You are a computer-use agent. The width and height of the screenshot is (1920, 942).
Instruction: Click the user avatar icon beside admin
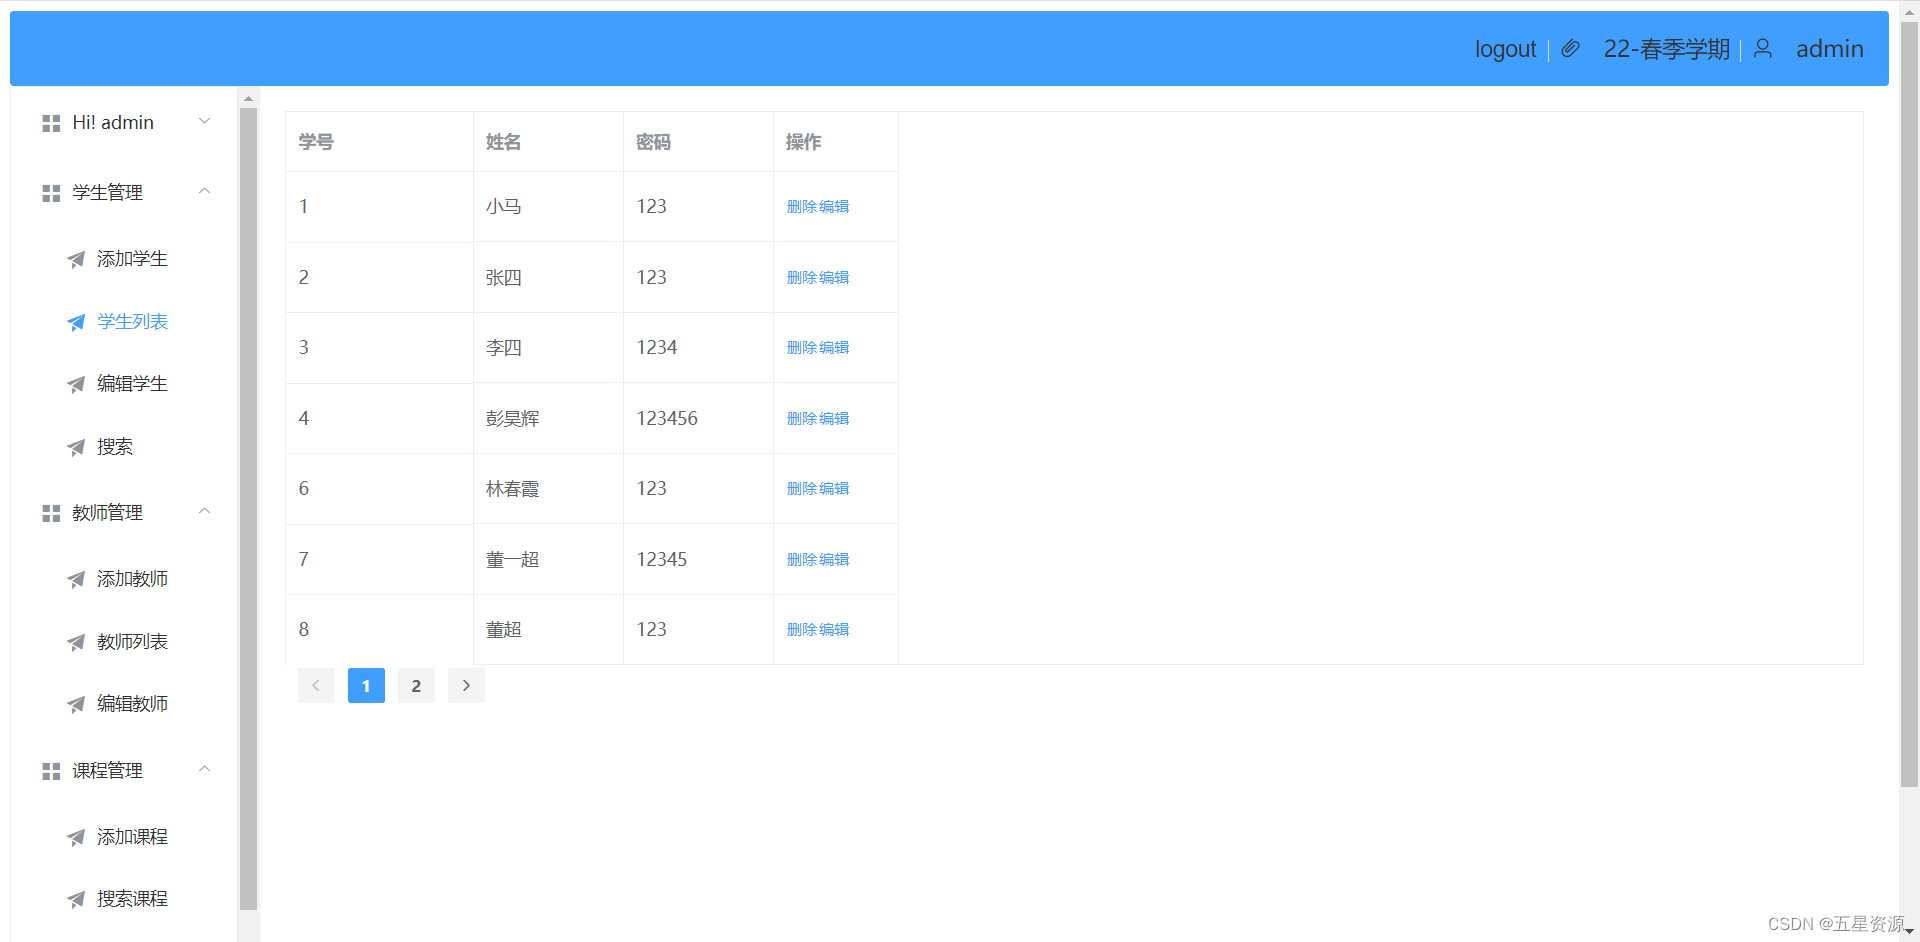[1763, 48]
